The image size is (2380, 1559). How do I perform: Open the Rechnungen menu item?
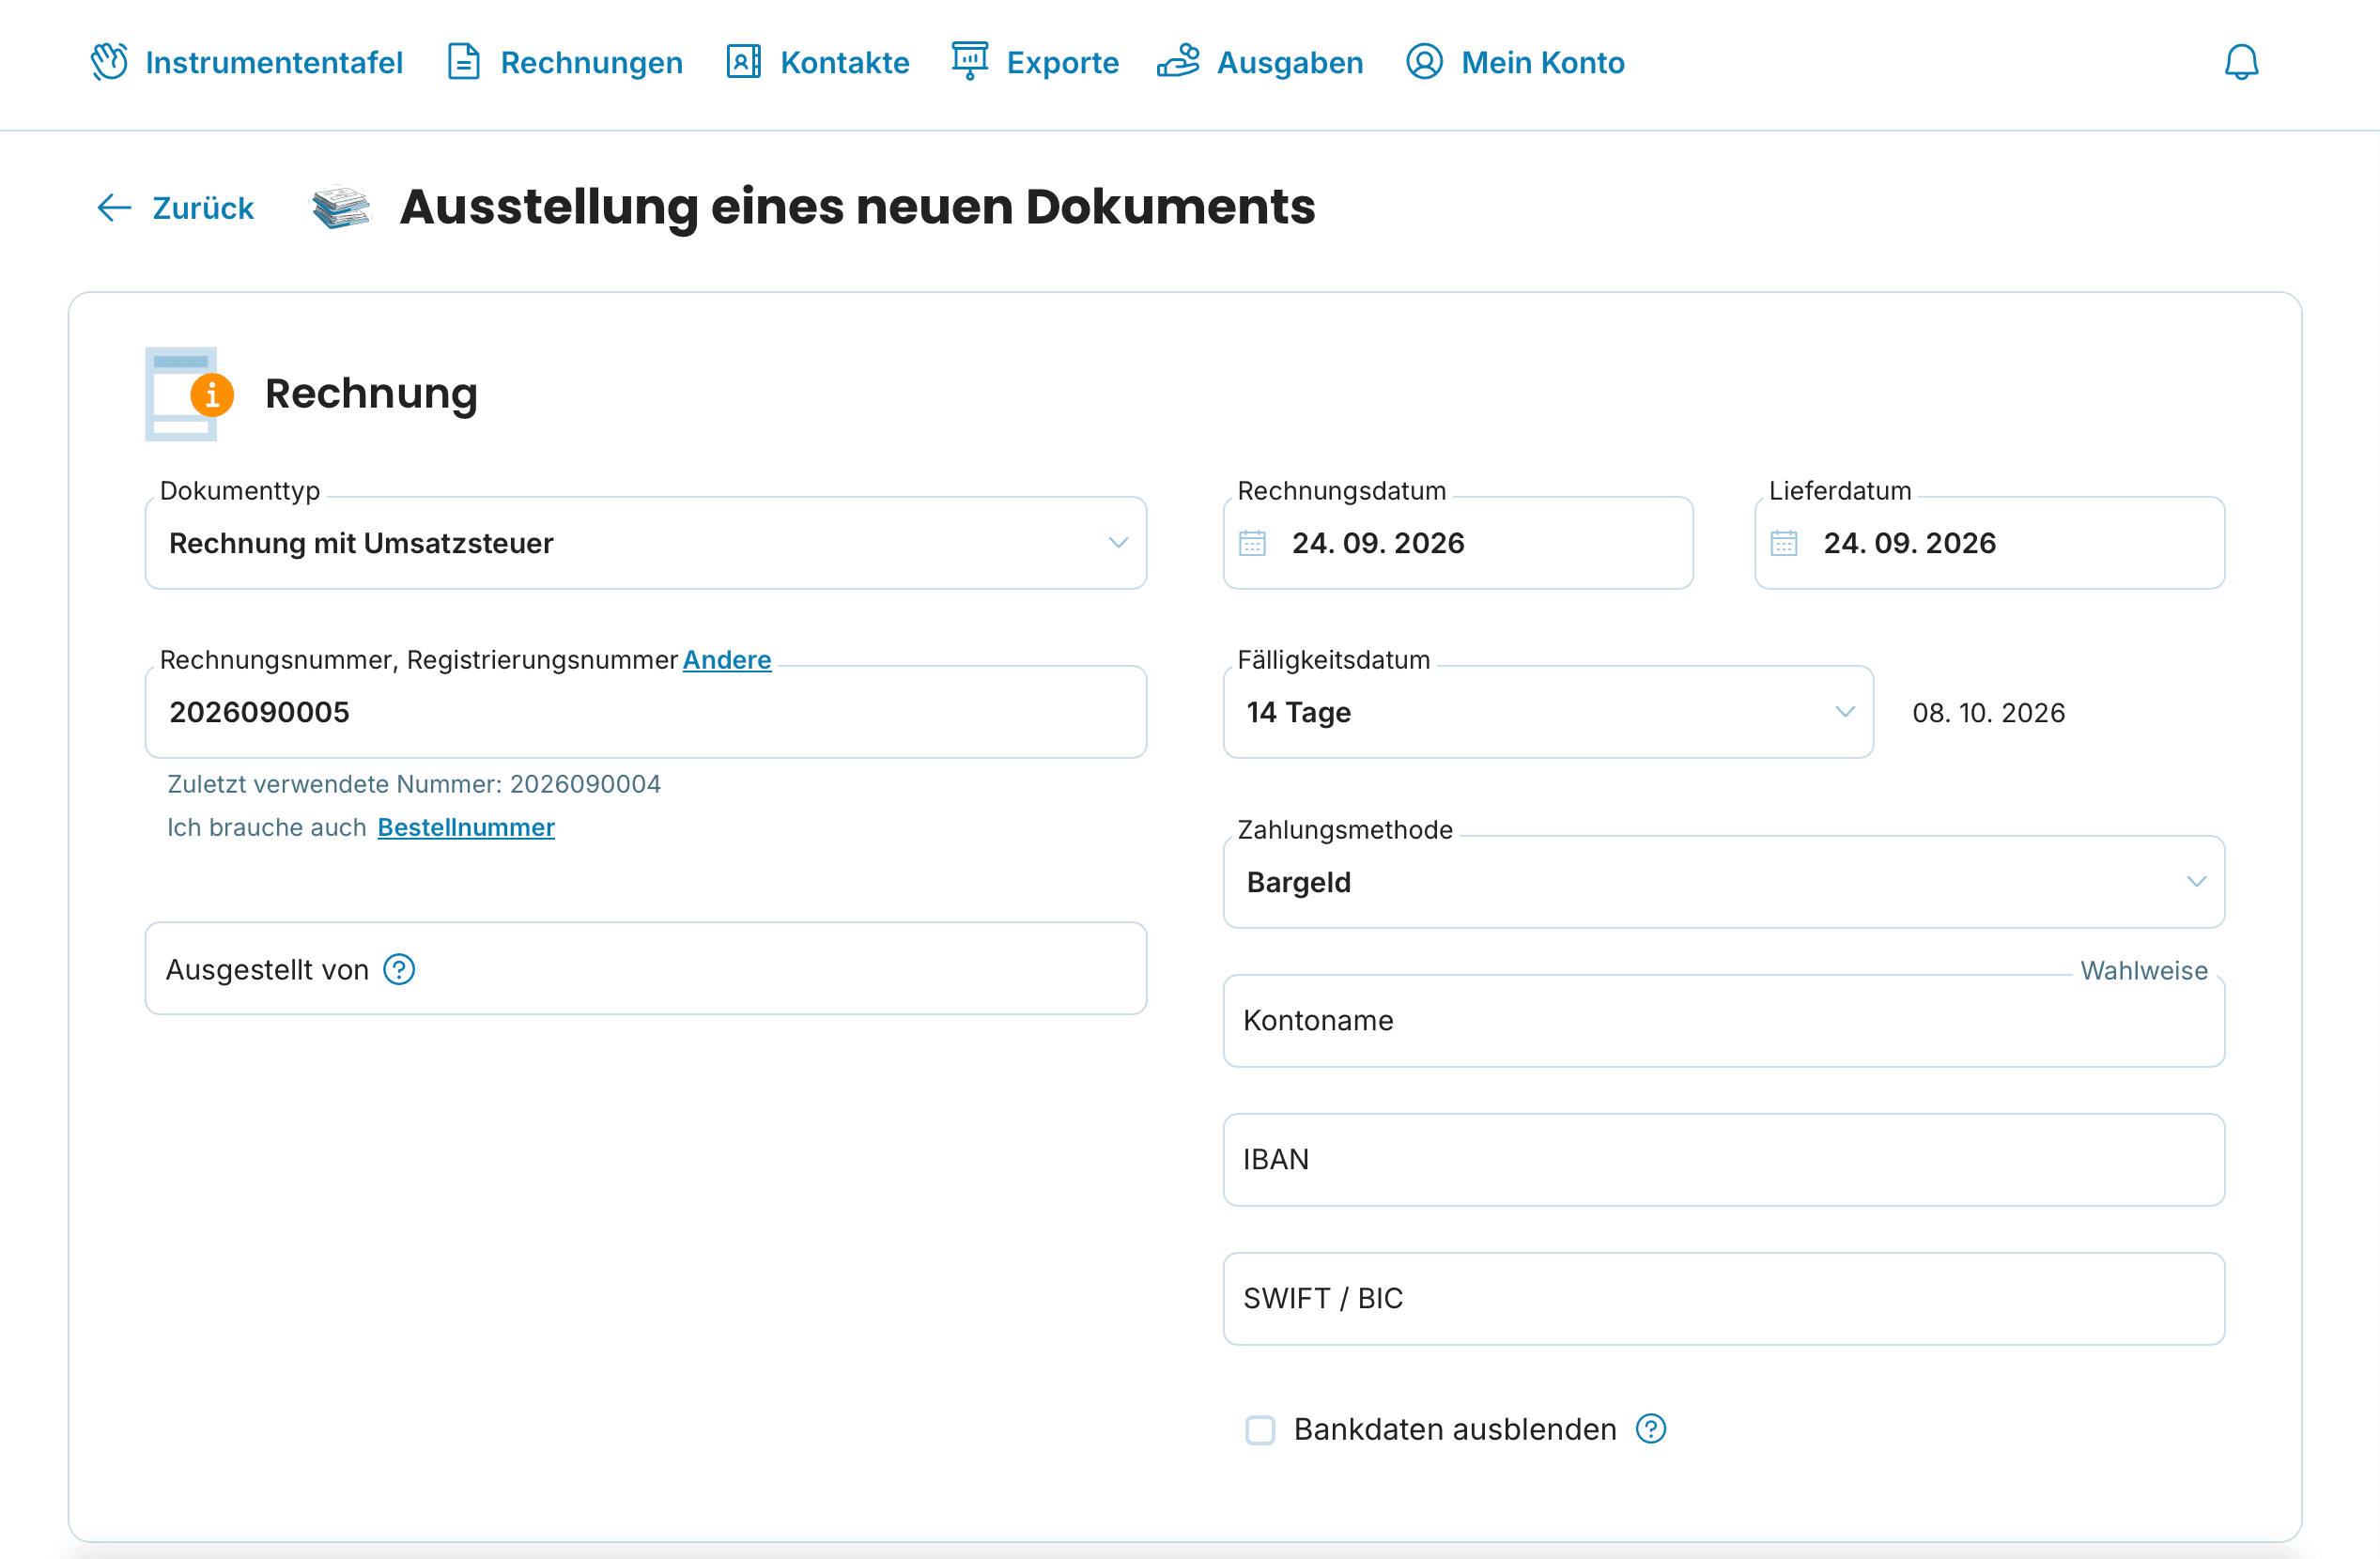565,62
